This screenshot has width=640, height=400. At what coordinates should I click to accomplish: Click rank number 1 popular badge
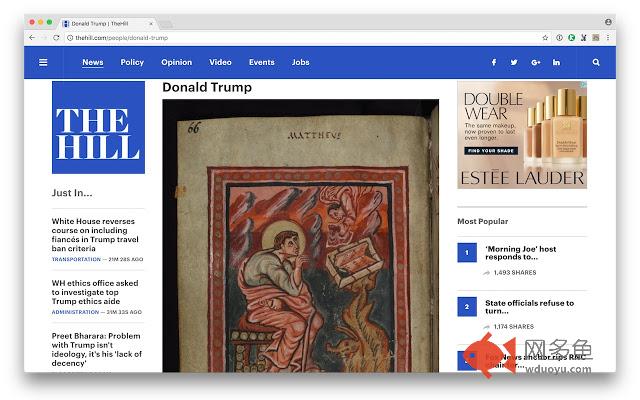467,253
